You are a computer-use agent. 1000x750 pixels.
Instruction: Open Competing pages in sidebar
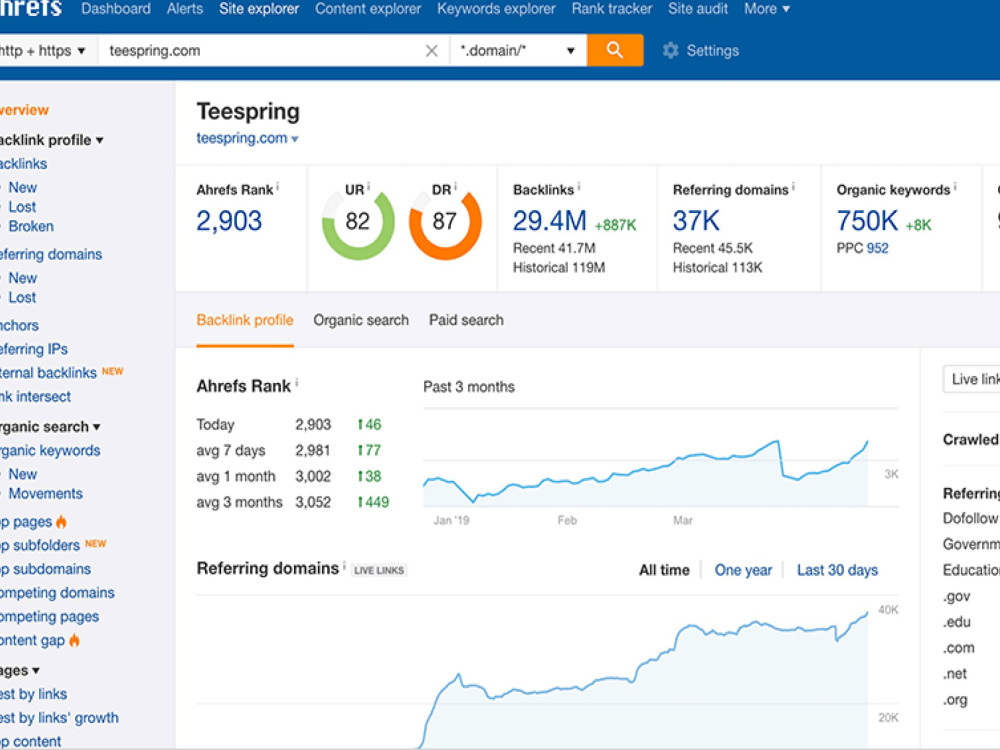tap(50, 617)
